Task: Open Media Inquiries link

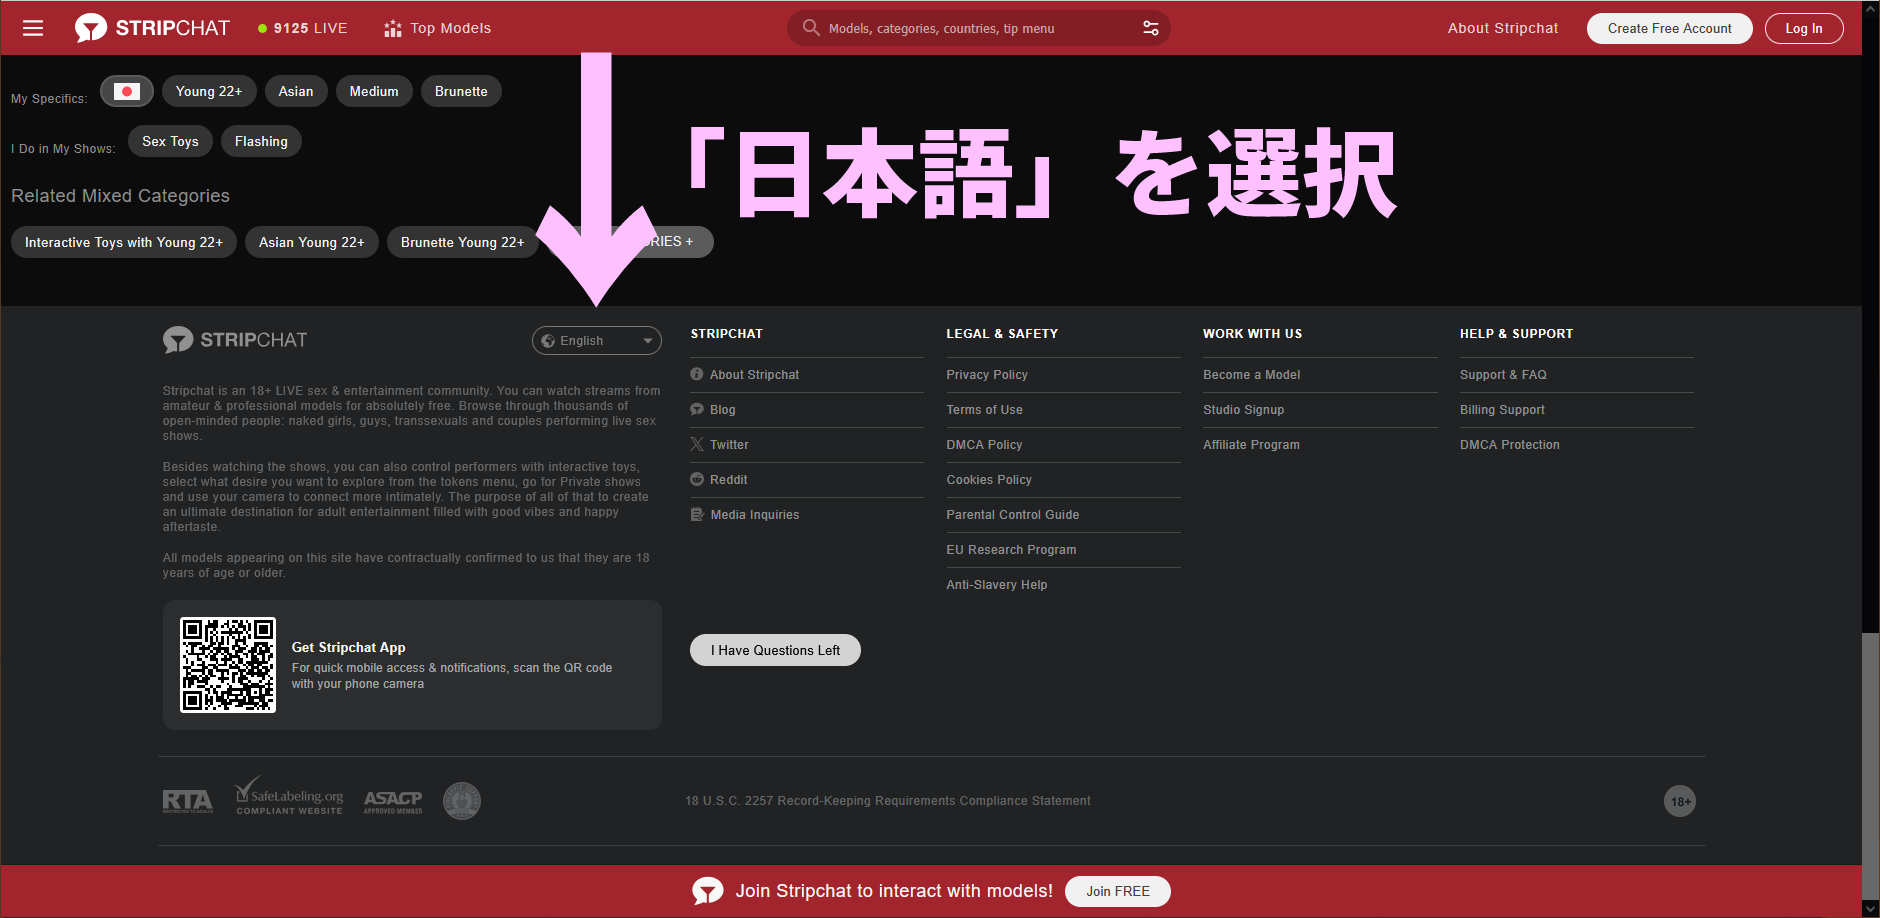Action: coord(754,514)
